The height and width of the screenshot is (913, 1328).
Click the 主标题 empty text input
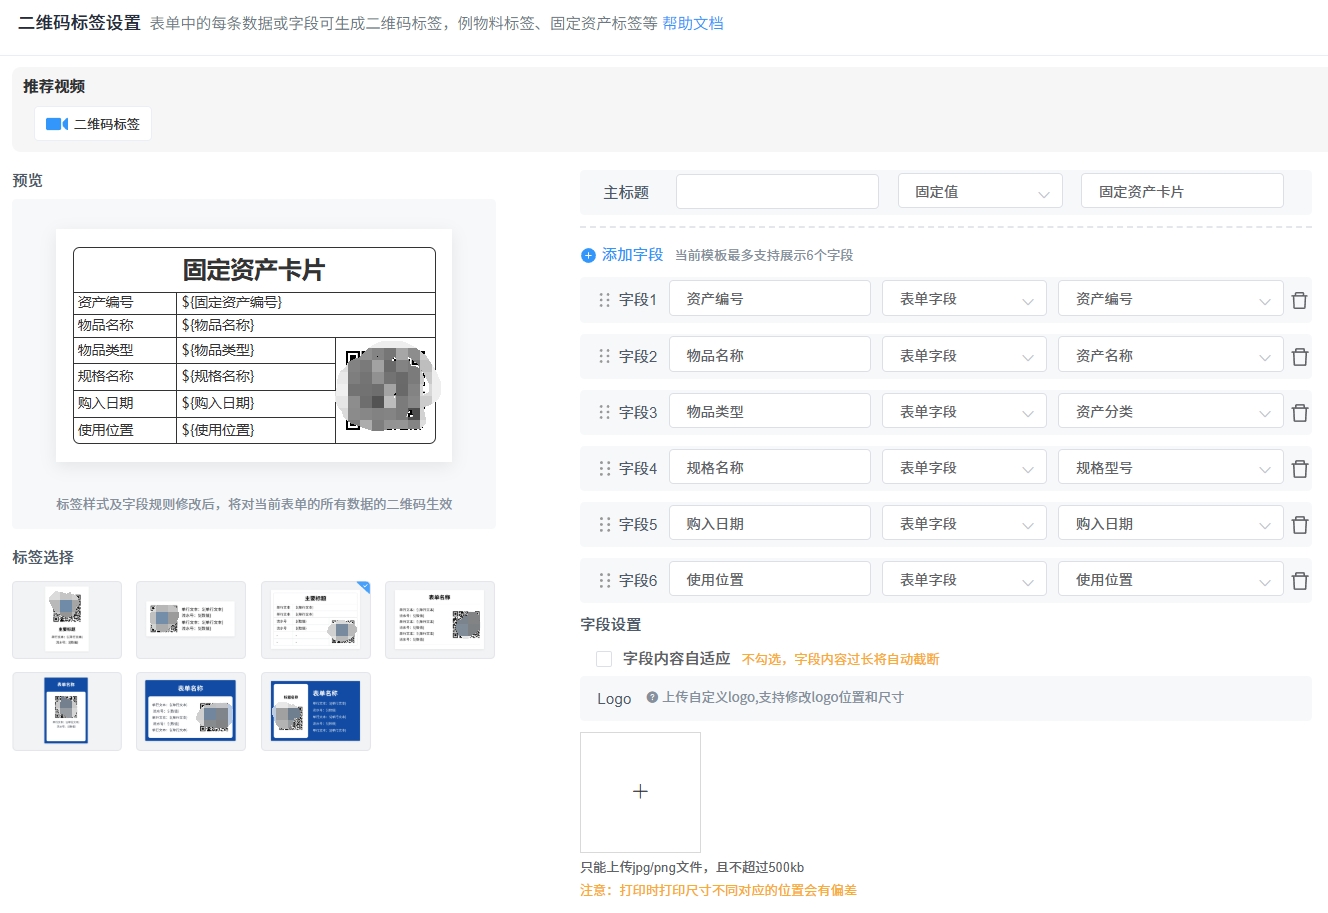(777, 192)
